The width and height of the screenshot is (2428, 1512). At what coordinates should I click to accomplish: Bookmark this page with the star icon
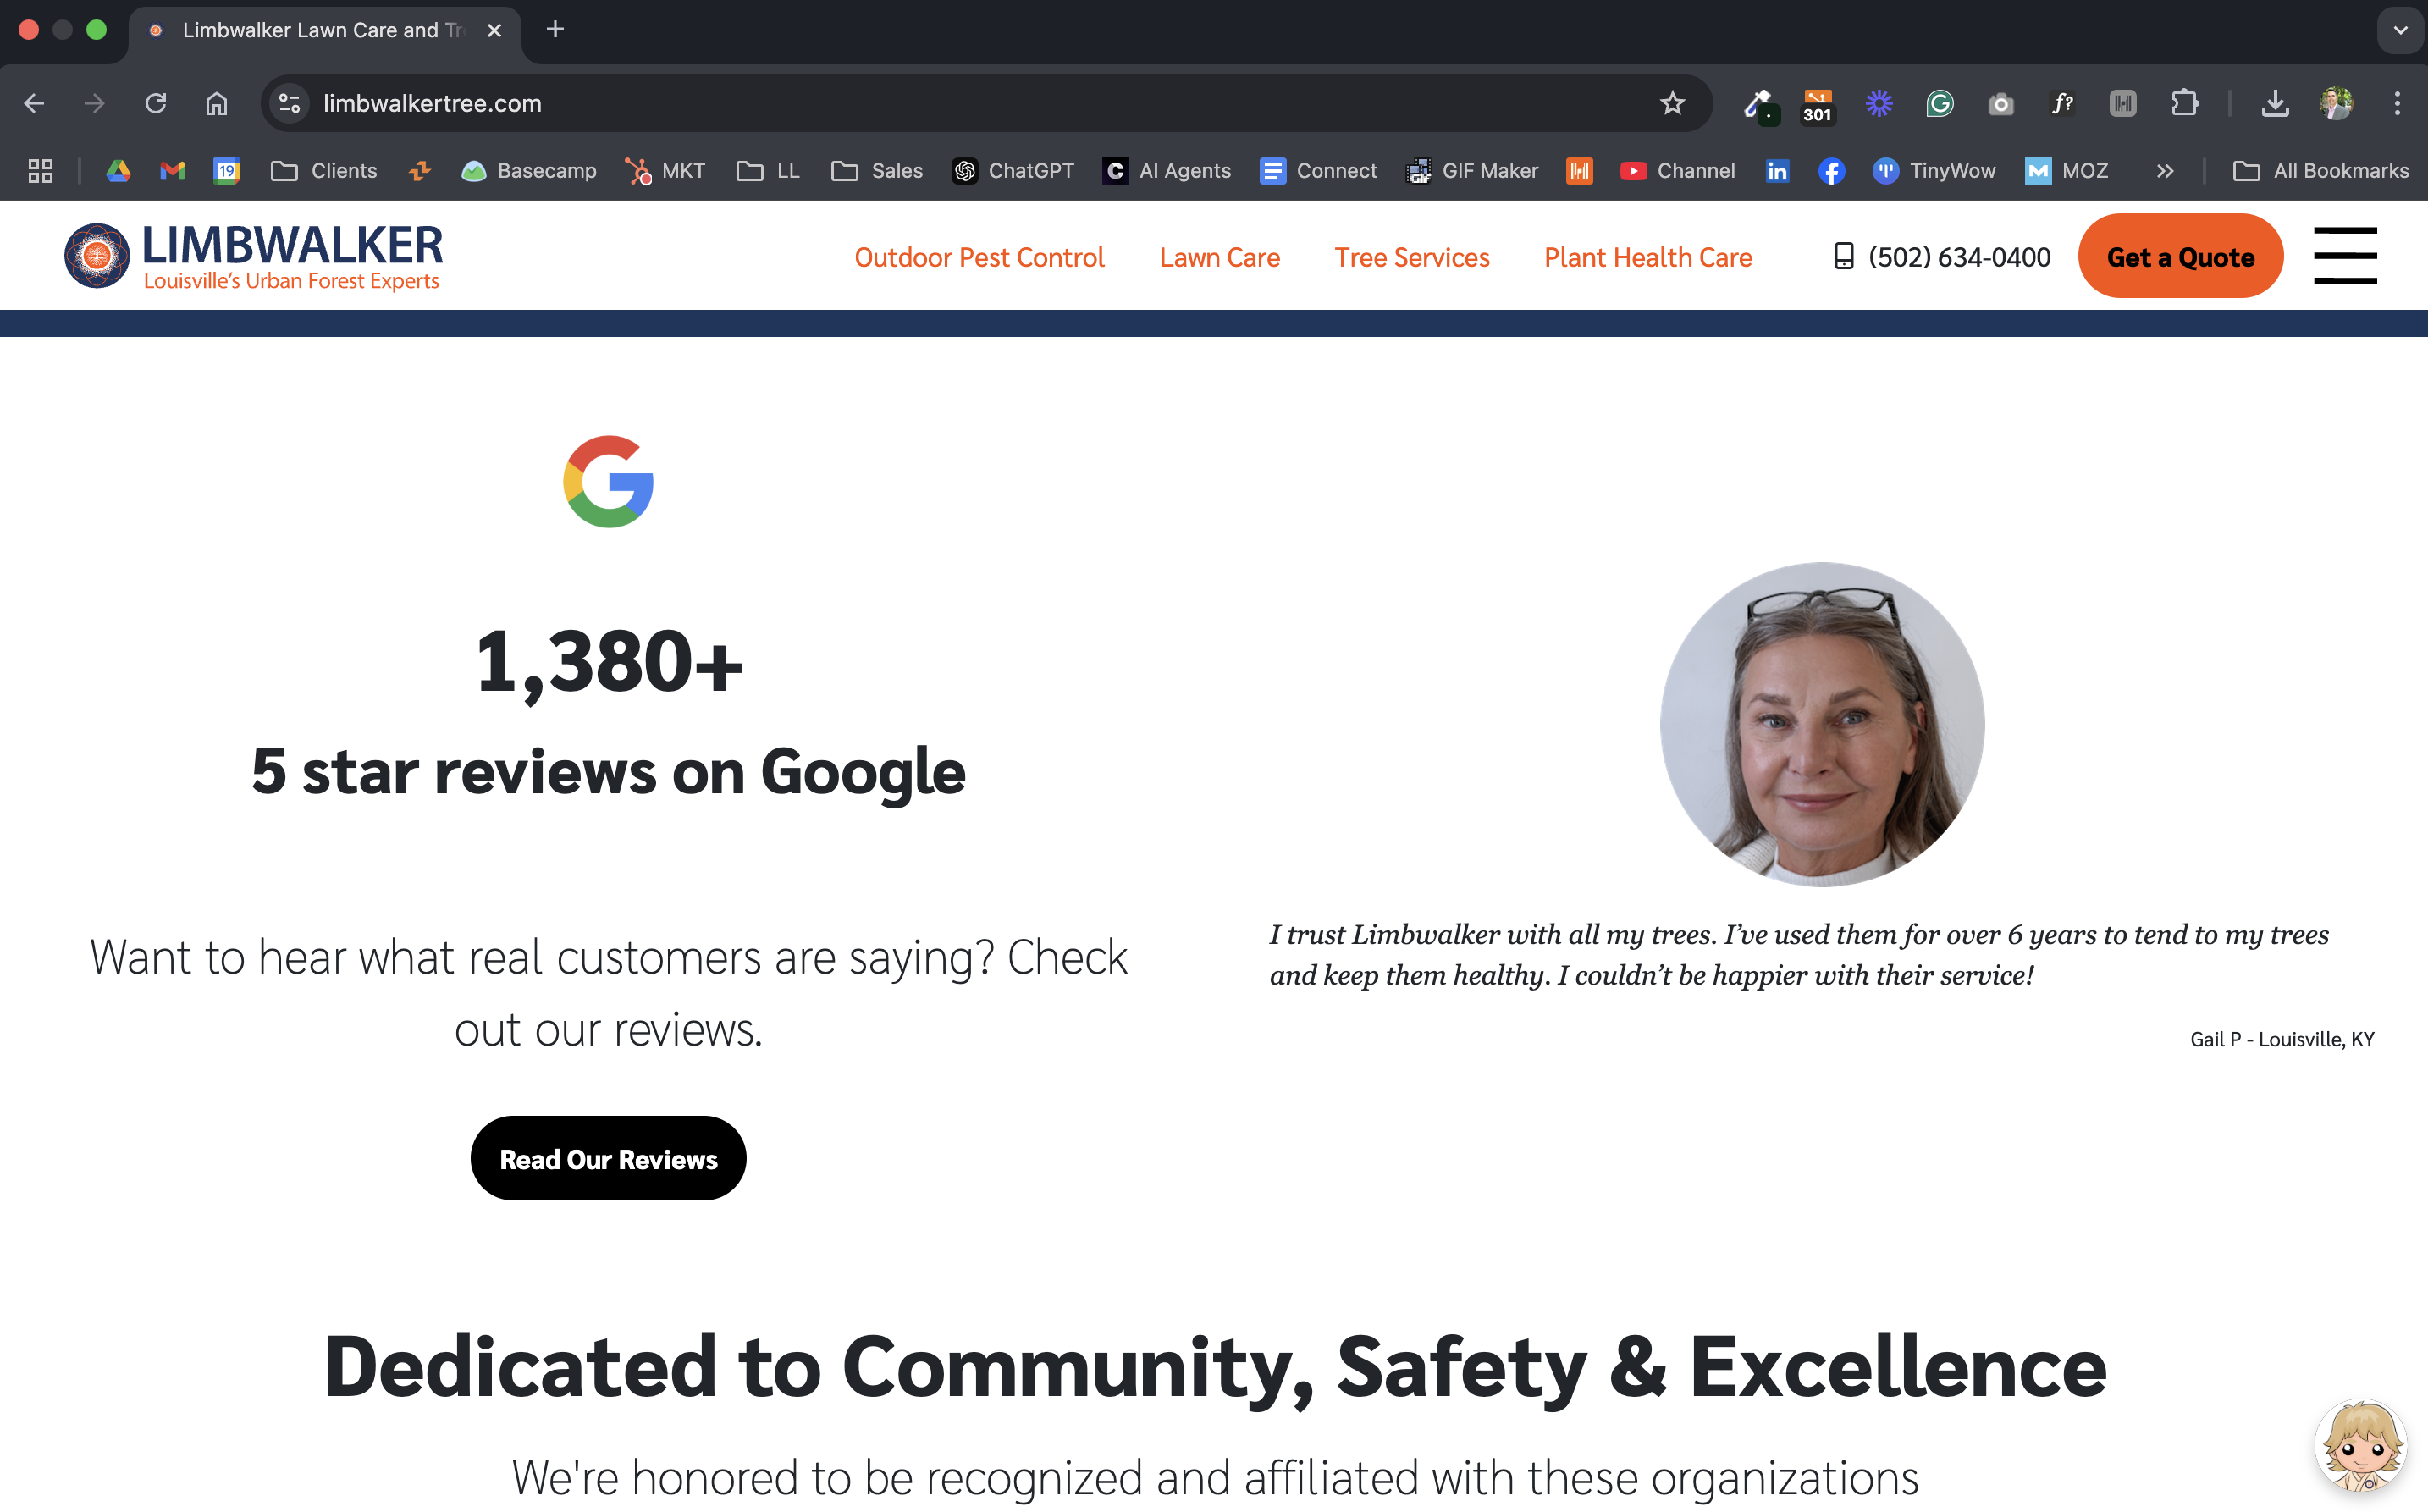(x=1672, y=103)
